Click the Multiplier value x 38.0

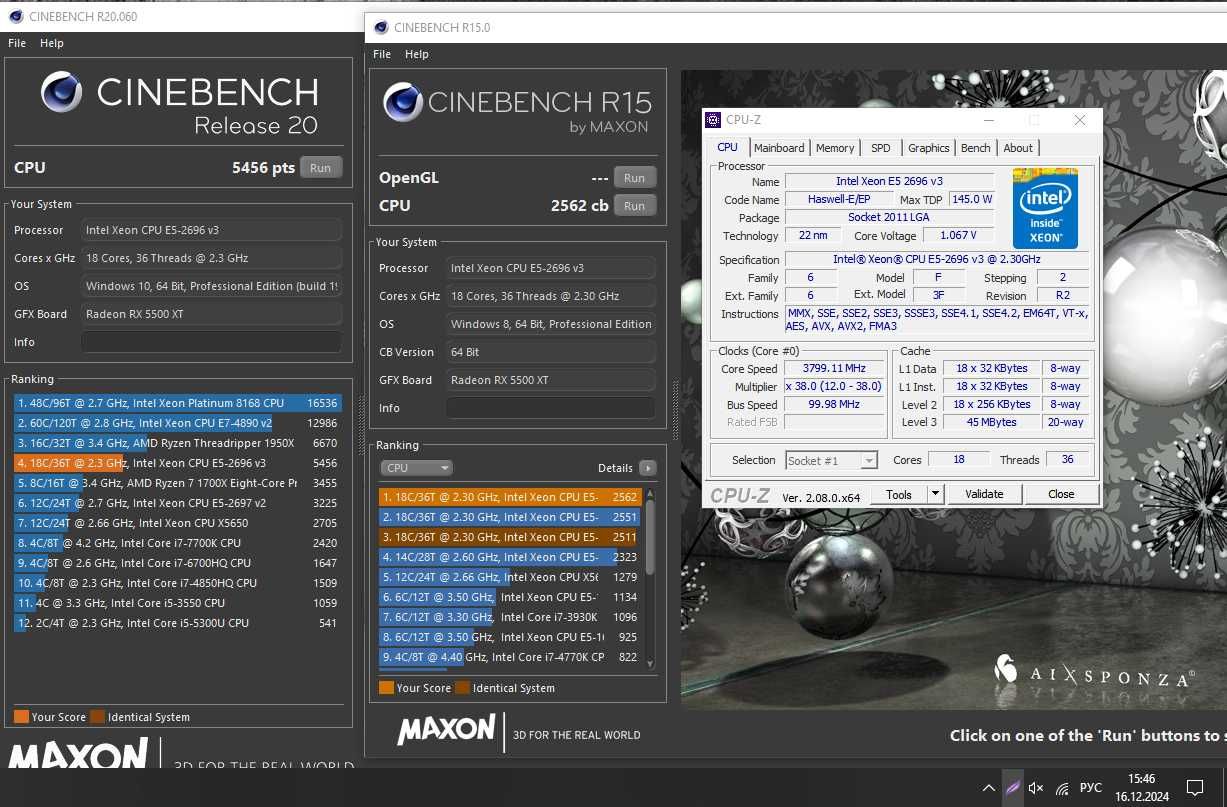pyautogui.click(x=834, y=386)
